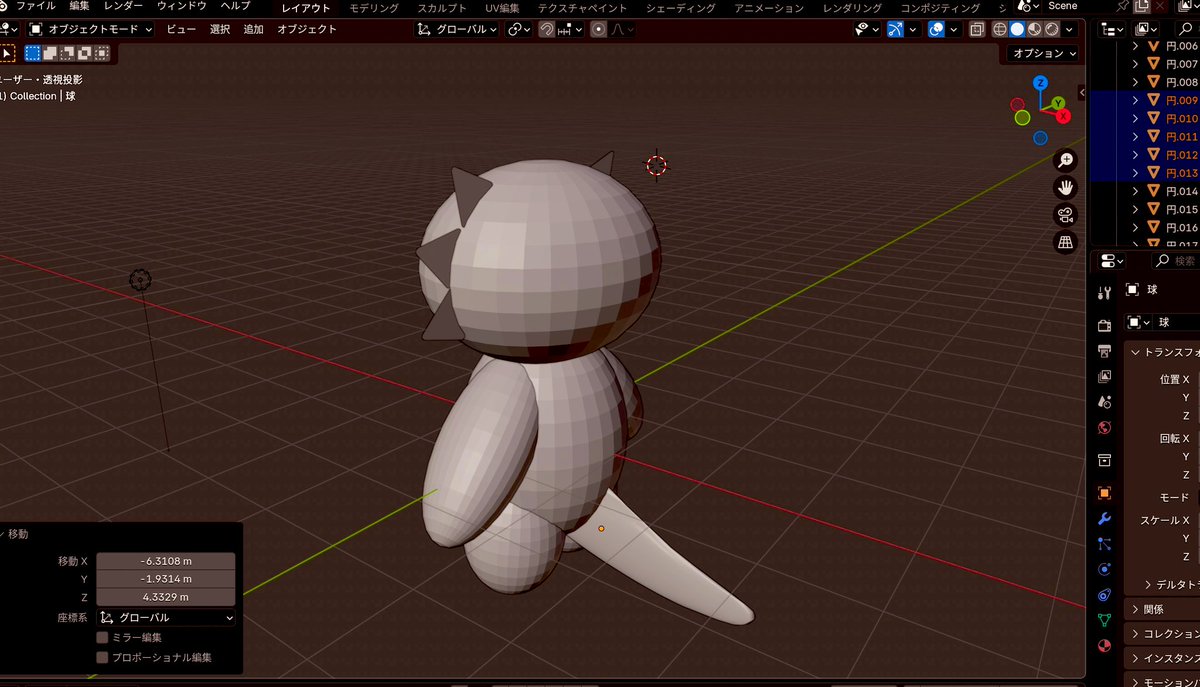
Task: Open the shading options dropdown arrow
Action: (x=1069, y=29)
